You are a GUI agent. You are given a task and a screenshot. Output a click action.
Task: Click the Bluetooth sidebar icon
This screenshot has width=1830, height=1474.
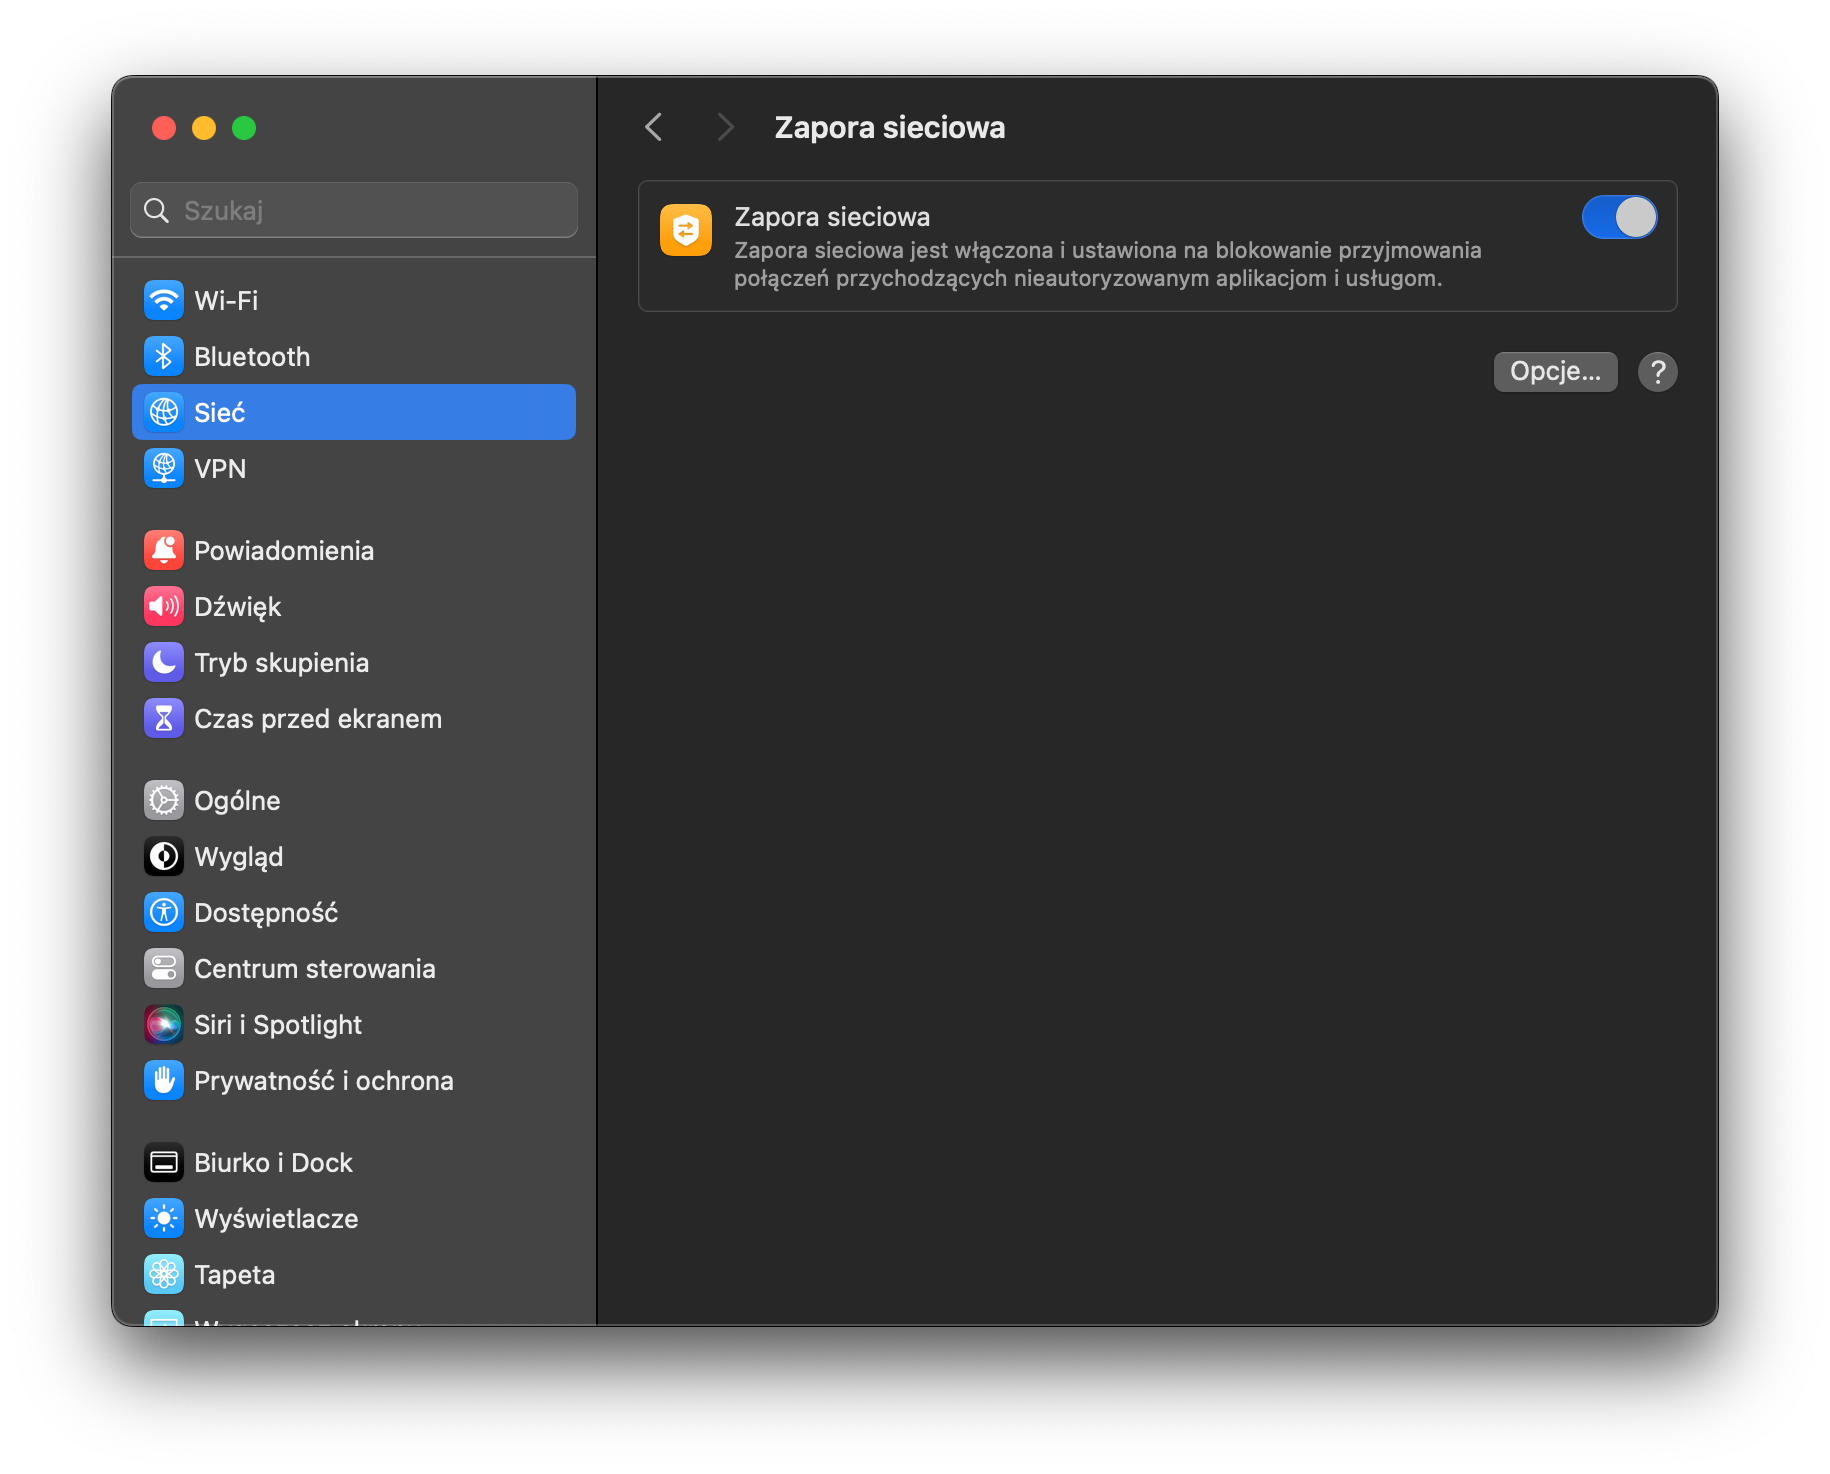[164, 356]
